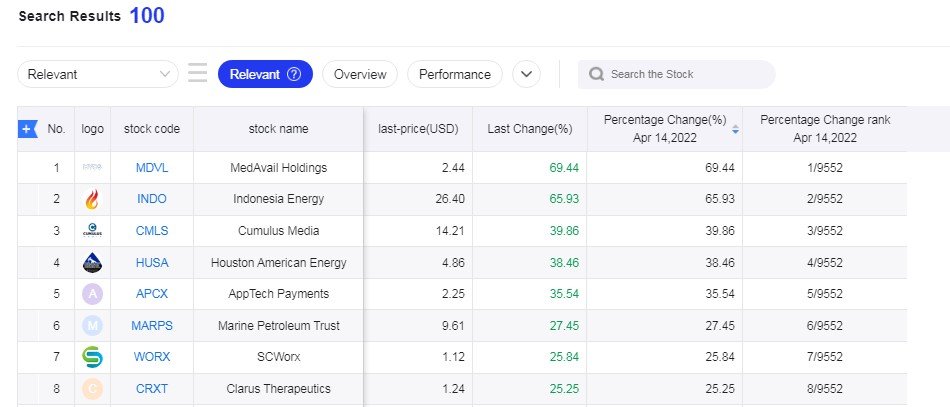Click green Last Change 69.44 value

pyautogui.click(x=564, y=168)
